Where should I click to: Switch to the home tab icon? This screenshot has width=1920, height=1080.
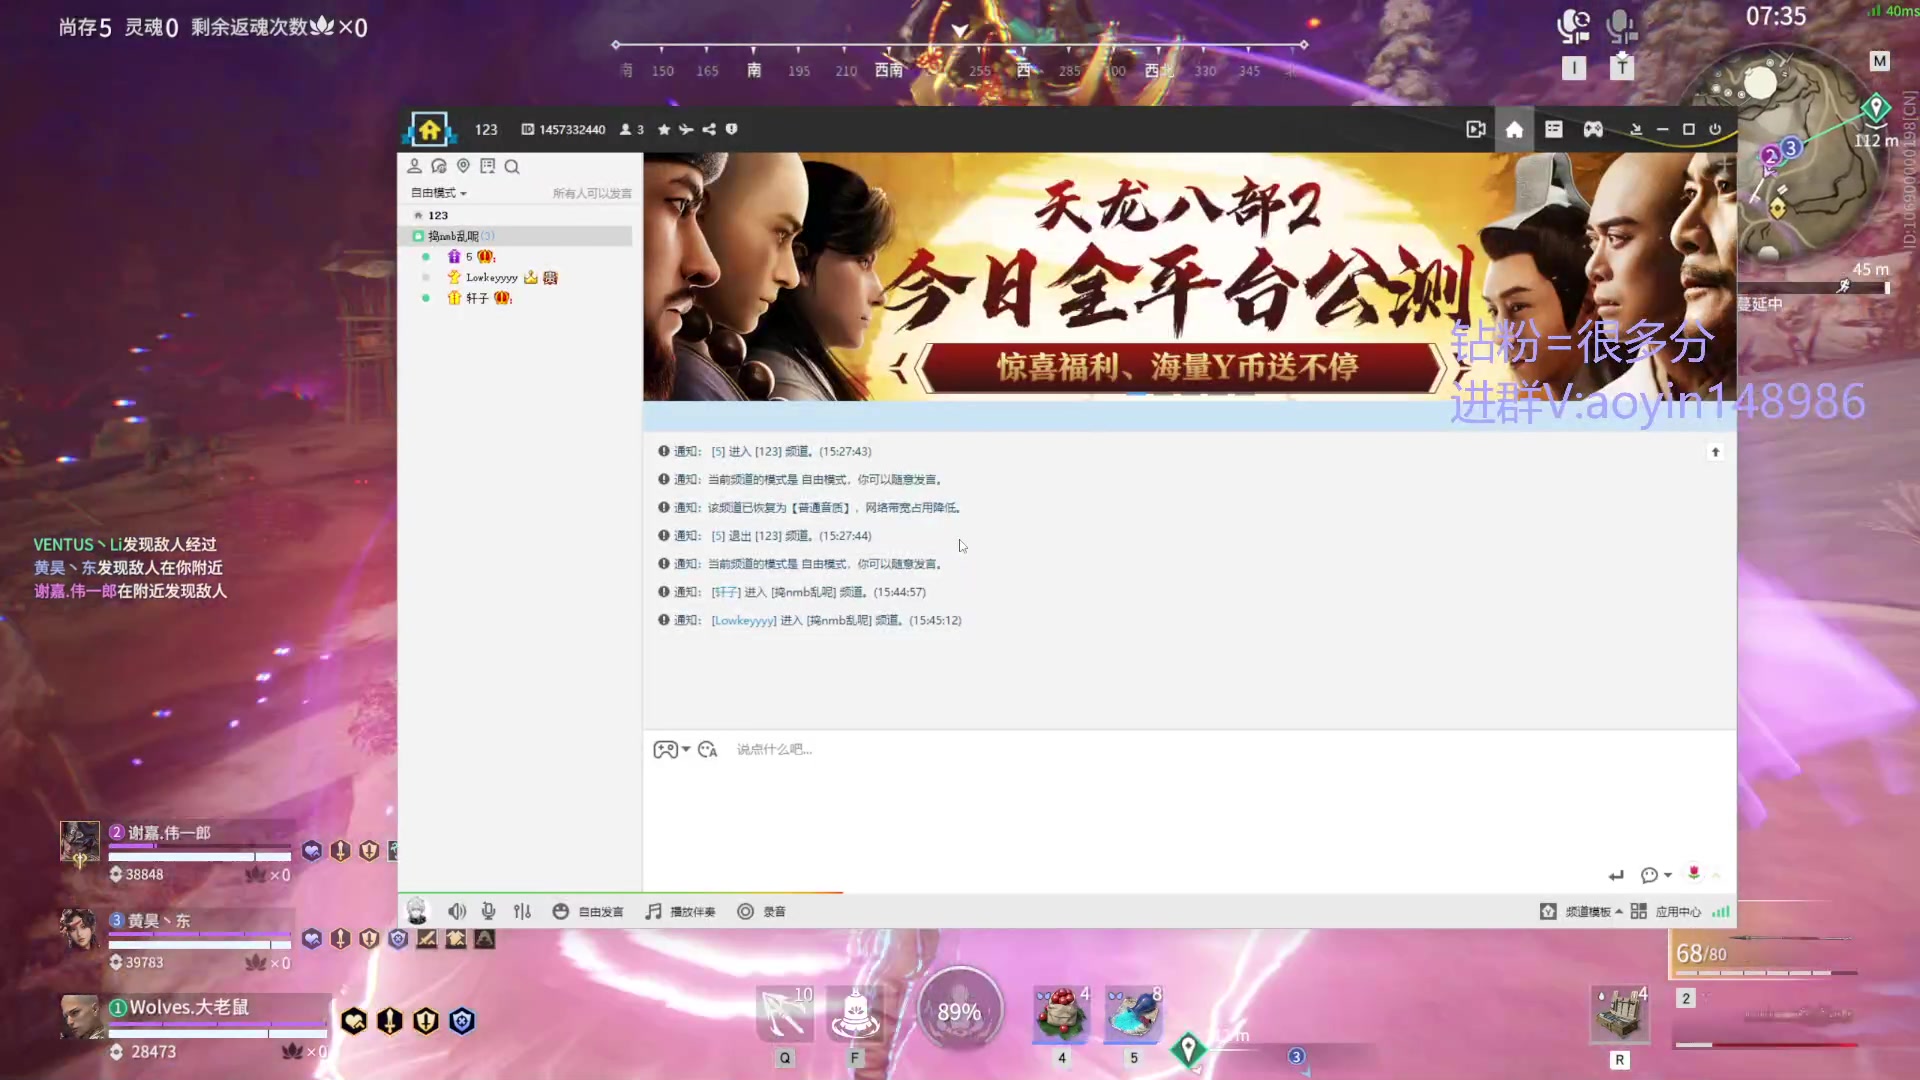click(1514, 130)
